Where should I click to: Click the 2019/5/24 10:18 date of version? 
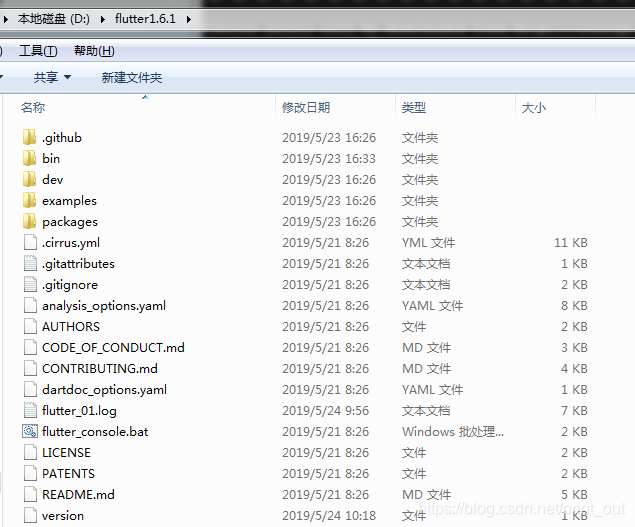click(329, 516)
